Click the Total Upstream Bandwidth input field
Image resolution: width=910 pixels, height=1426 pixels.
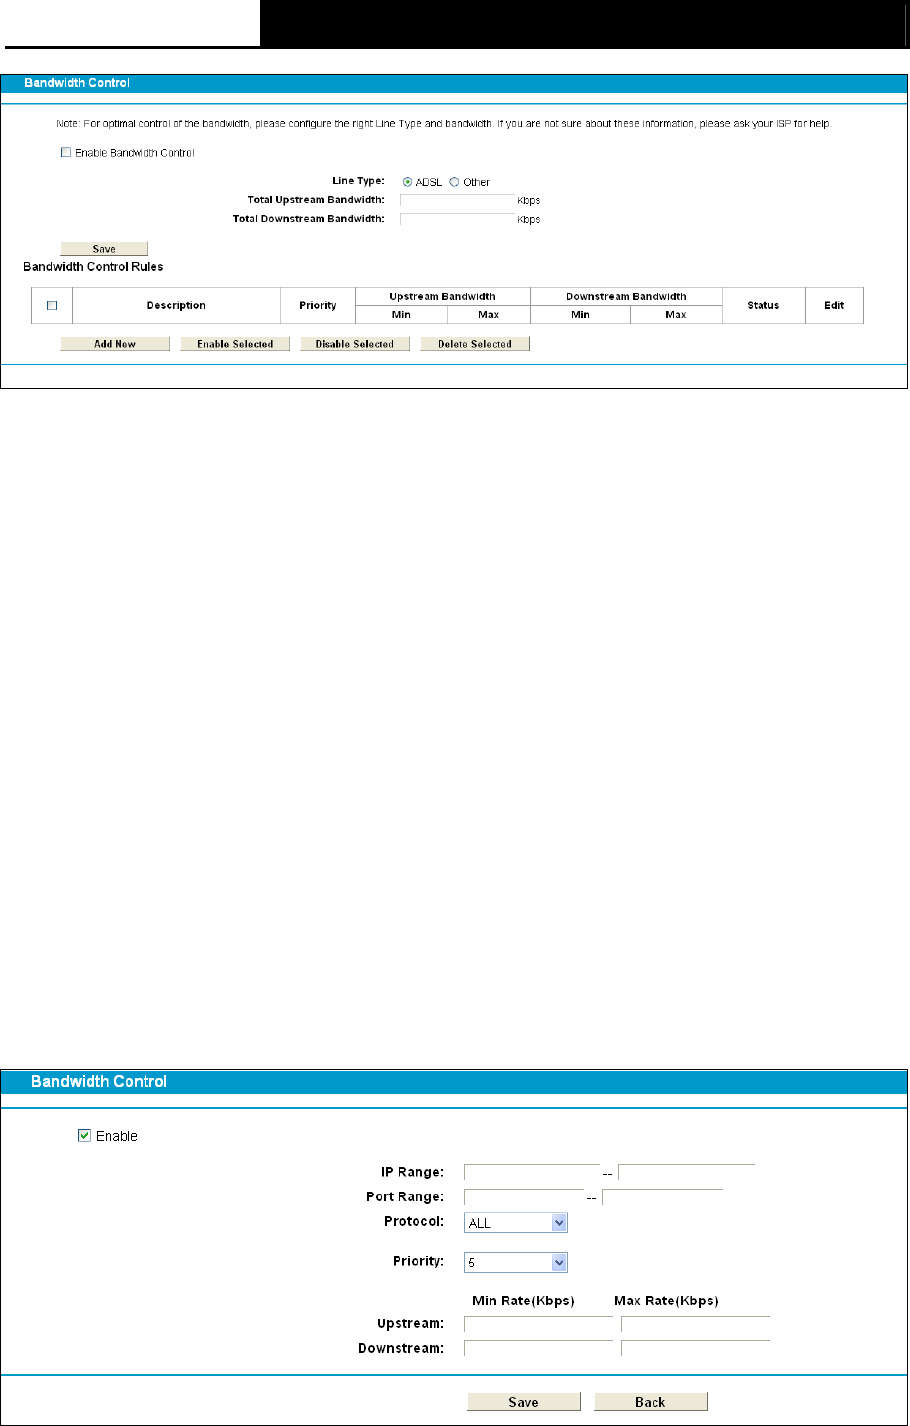coord(457,200)
